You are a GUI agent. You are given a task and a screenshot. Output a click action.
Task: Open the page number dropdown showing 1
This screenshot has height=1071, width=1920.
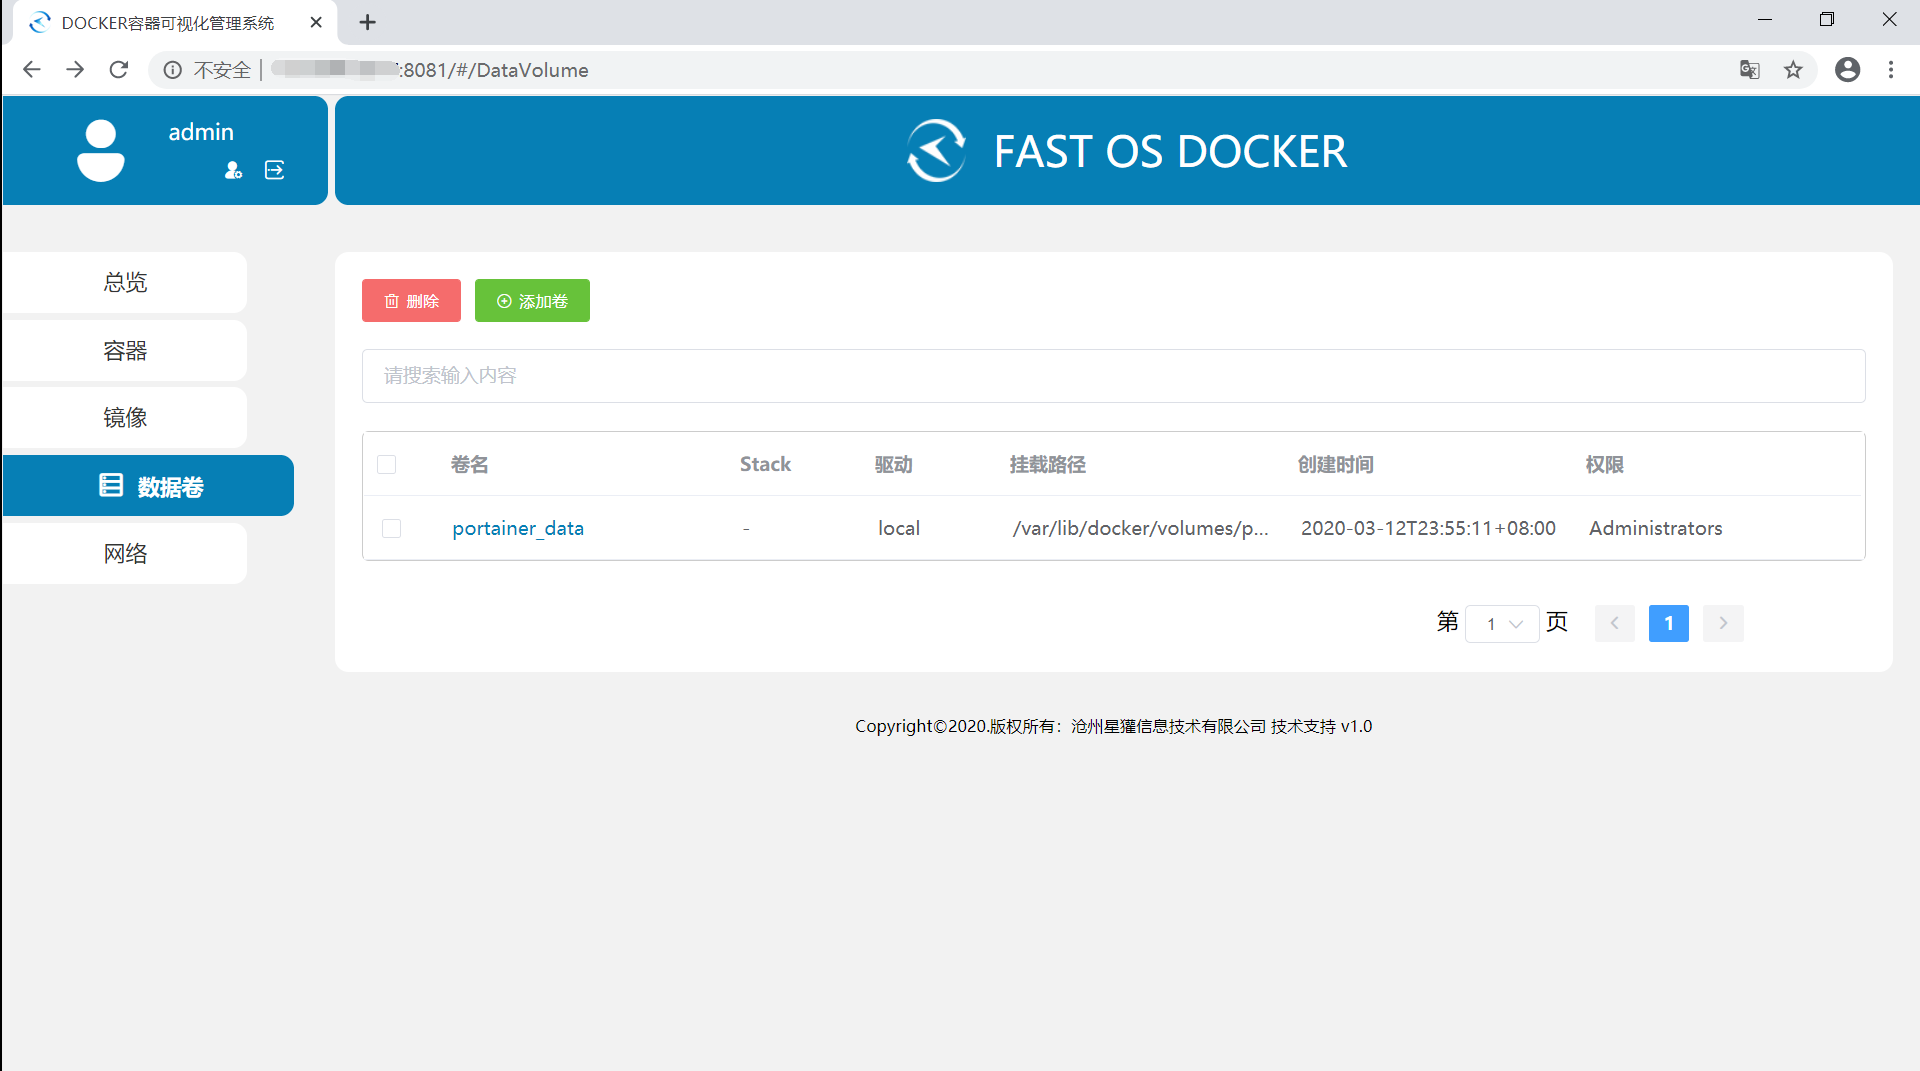1502,623
